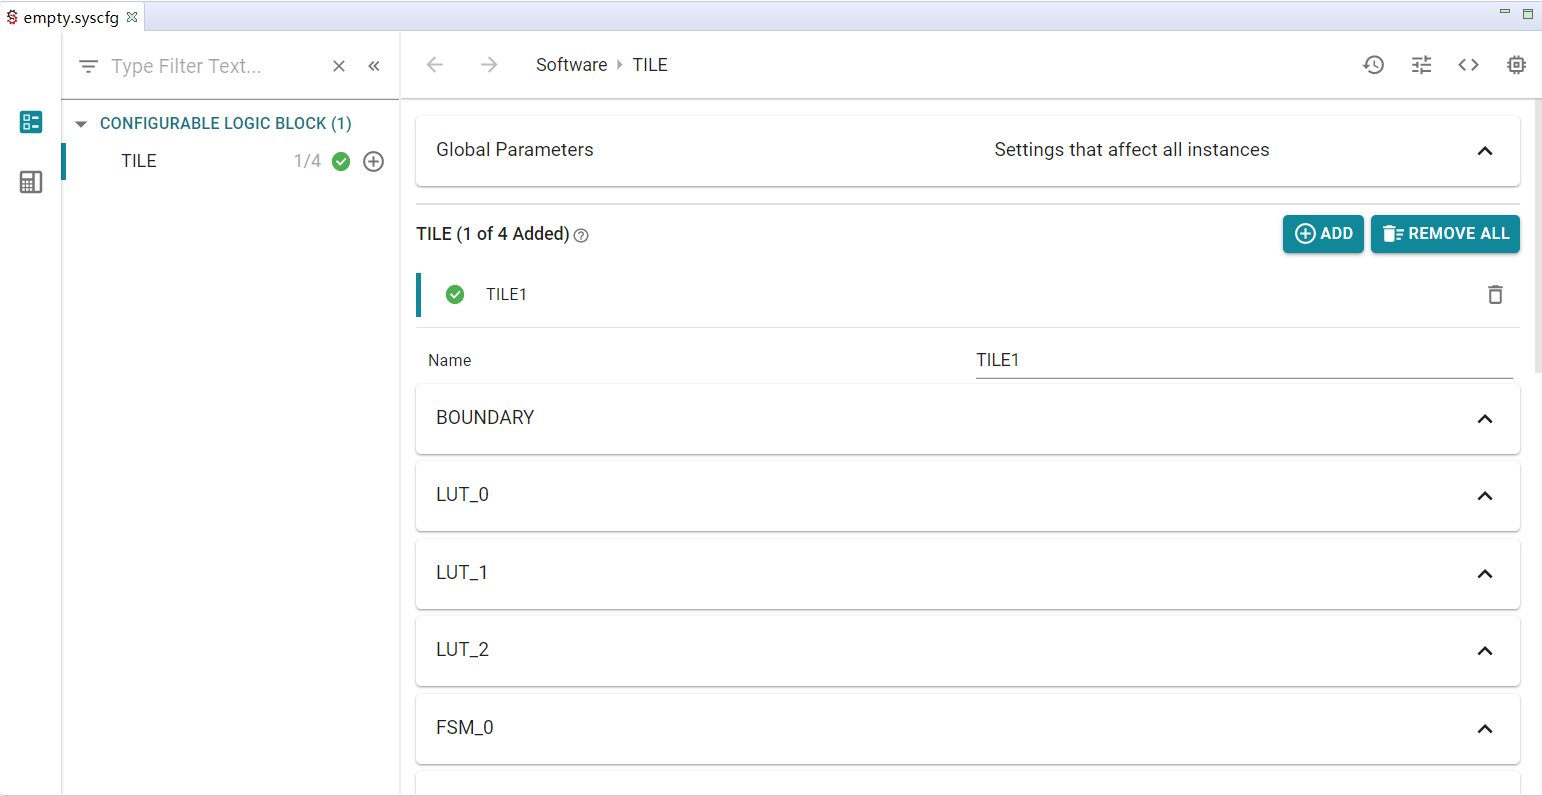
Task: Delete TILE1 using the trash icon
Action: click(x=1495, y=294)
